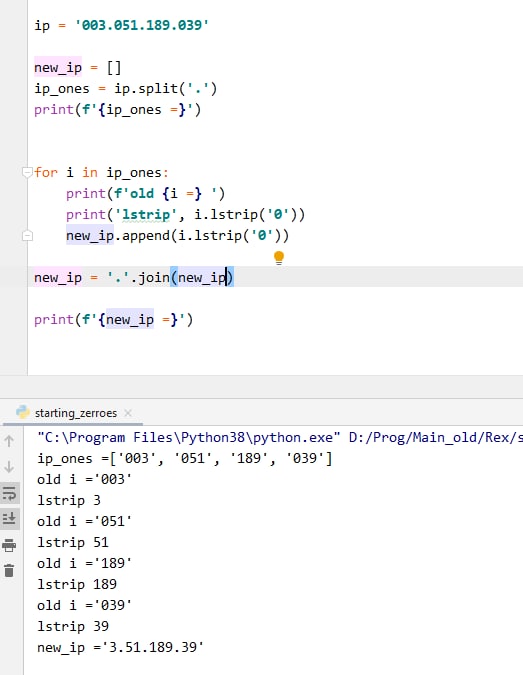
Task: Click the ip_ones = ip.split('.') line
Action: click(x=126, y=89)
